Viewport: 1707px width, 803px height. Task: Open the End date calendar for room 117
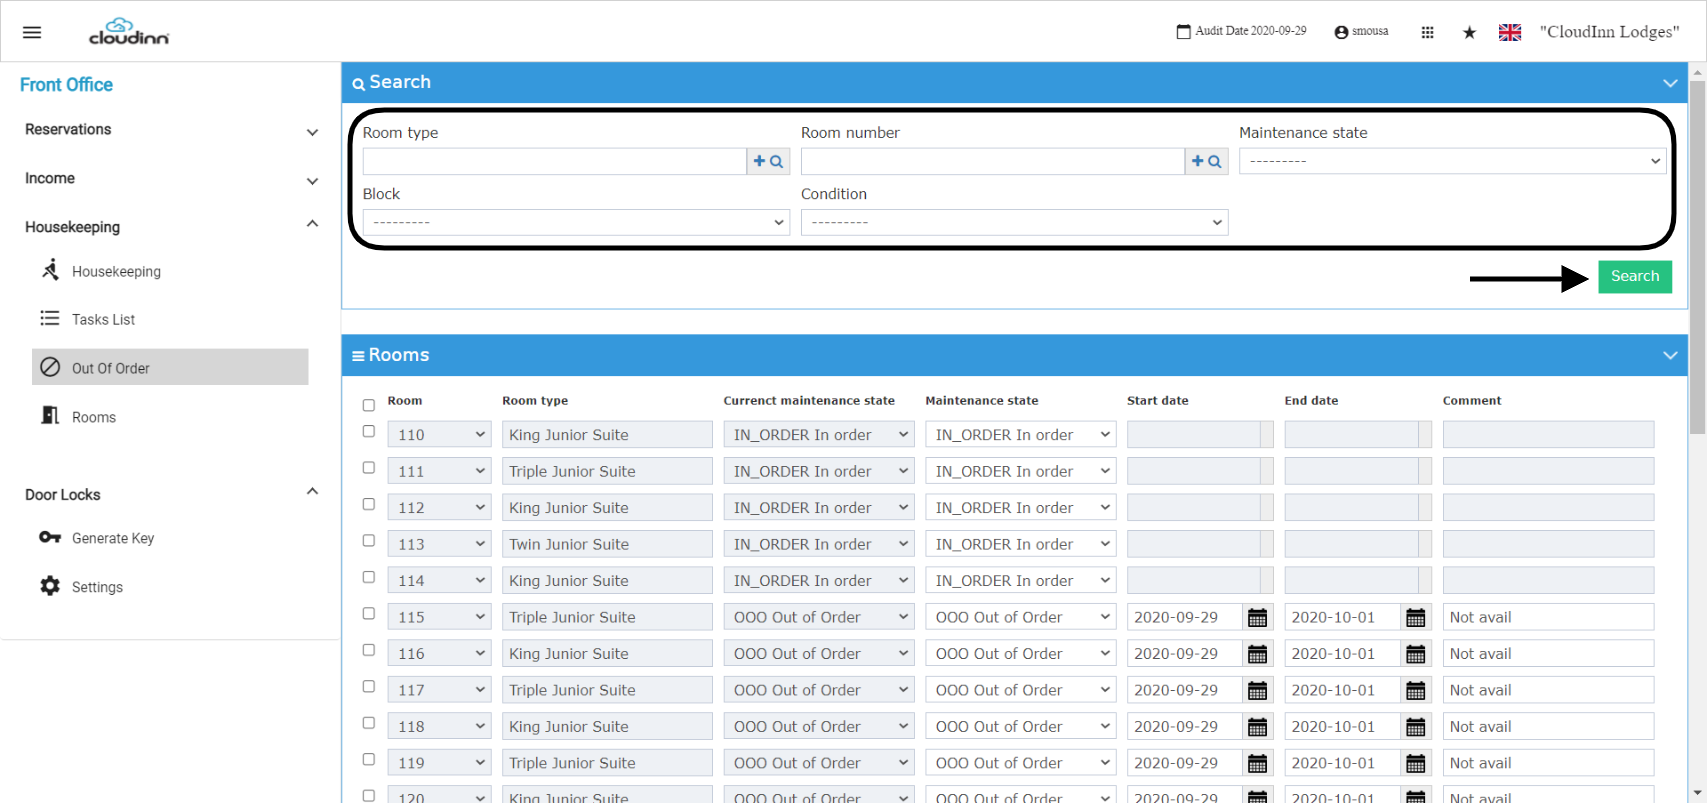click(1415, 691)
